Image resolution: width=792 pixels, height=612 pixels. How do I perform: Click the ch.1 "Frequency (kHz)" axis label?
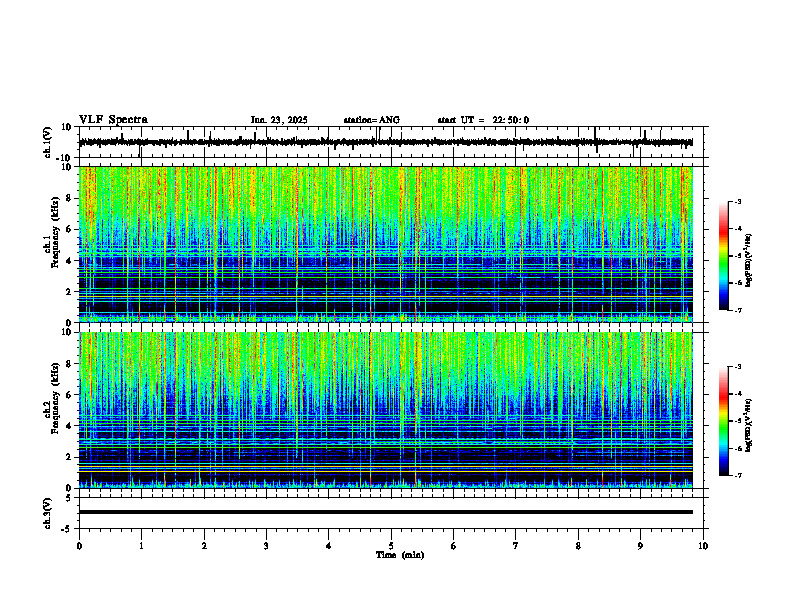55,233
